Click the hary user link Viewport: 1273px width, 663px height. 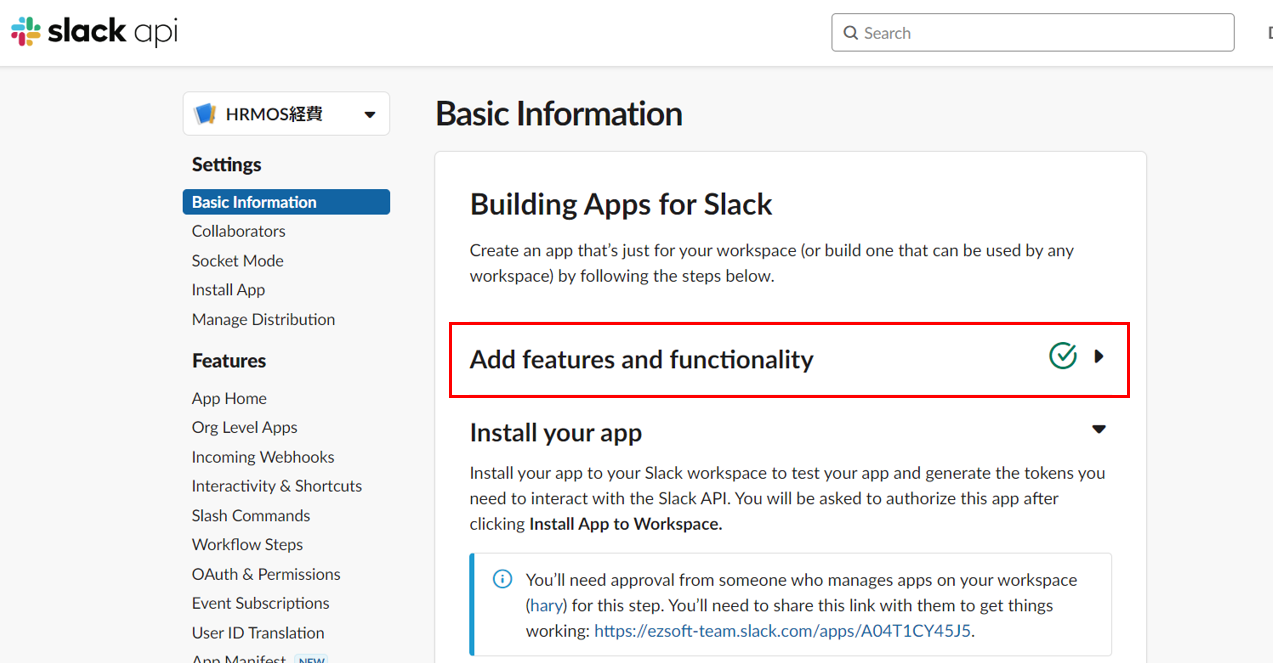pyautogui.click(x=546, y=605)
